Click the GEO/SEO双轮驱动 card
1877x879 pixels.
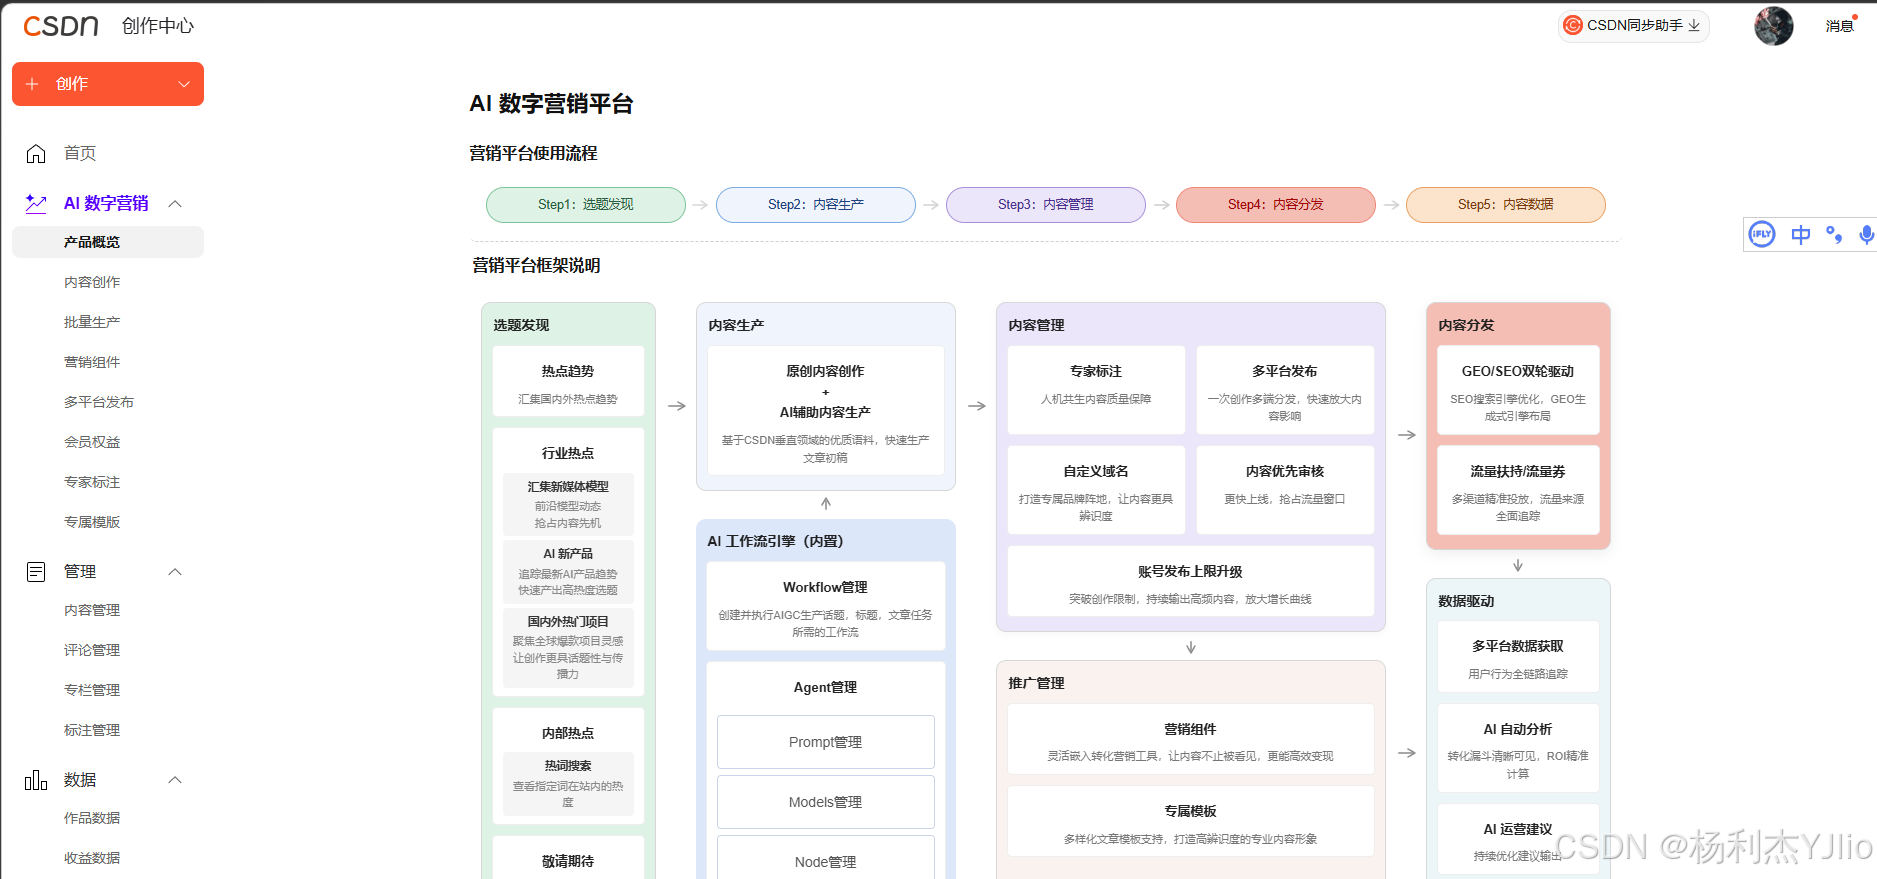1518,390
